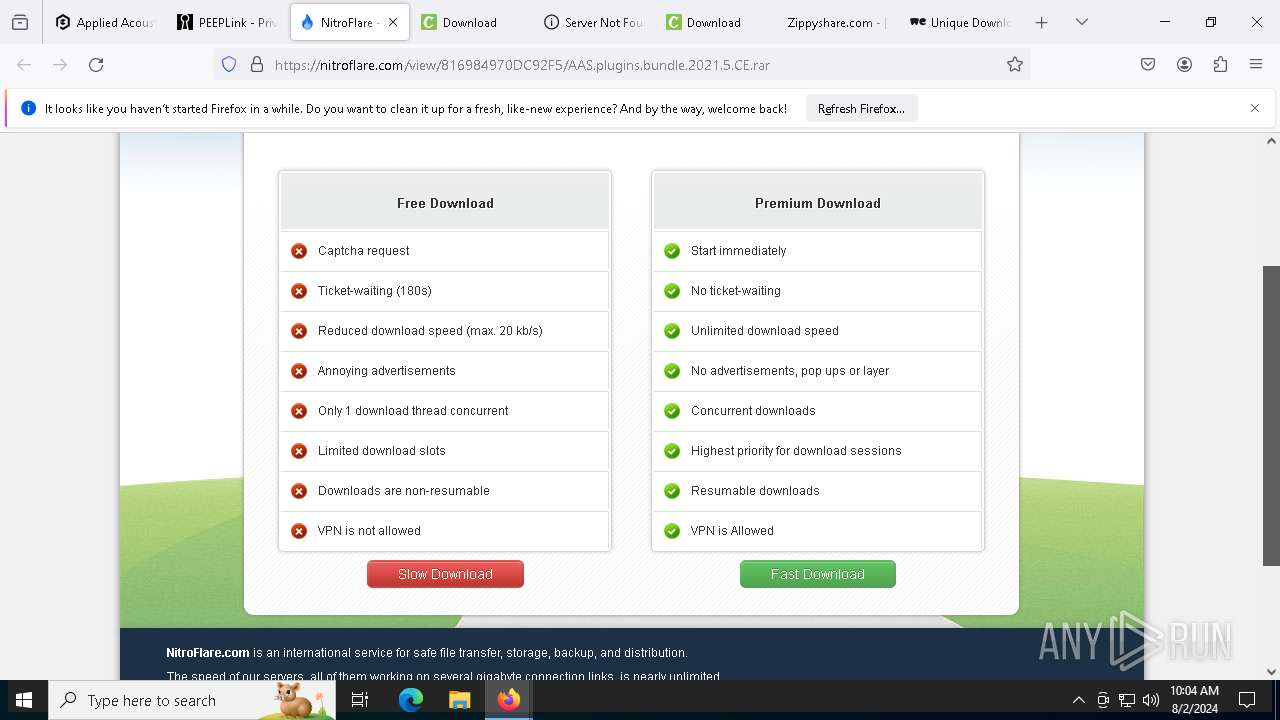Open the volume speaker tray icon

point(1151,700)
